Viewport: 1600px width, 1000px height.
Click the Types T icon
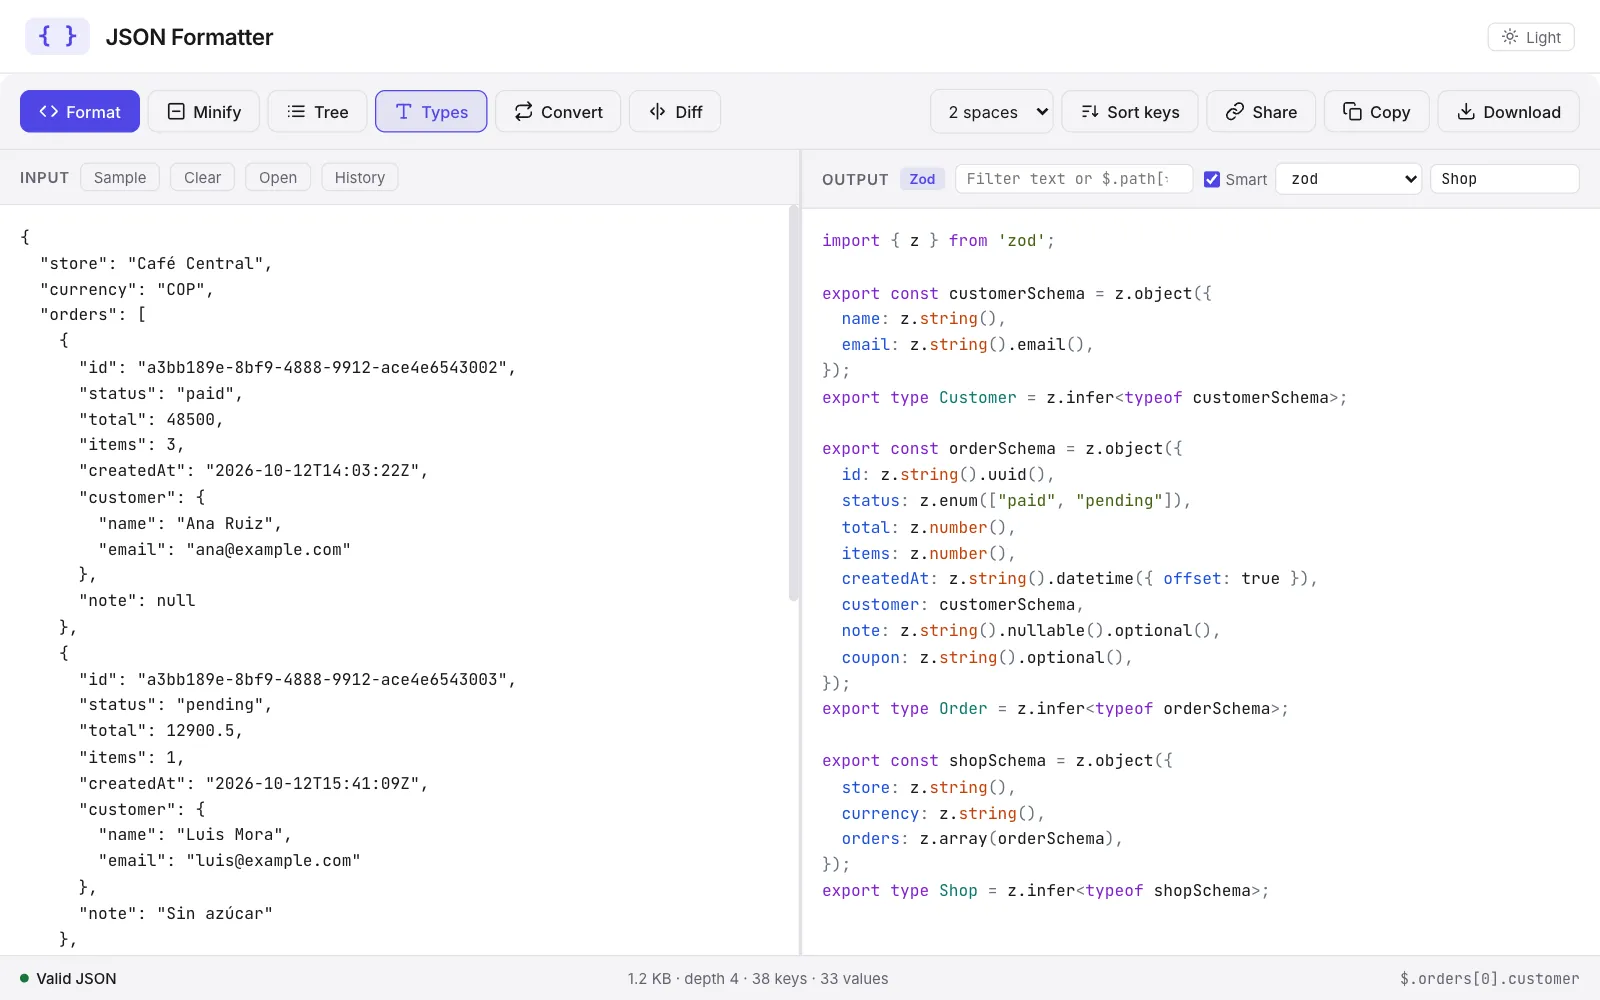tap(404, 112)
